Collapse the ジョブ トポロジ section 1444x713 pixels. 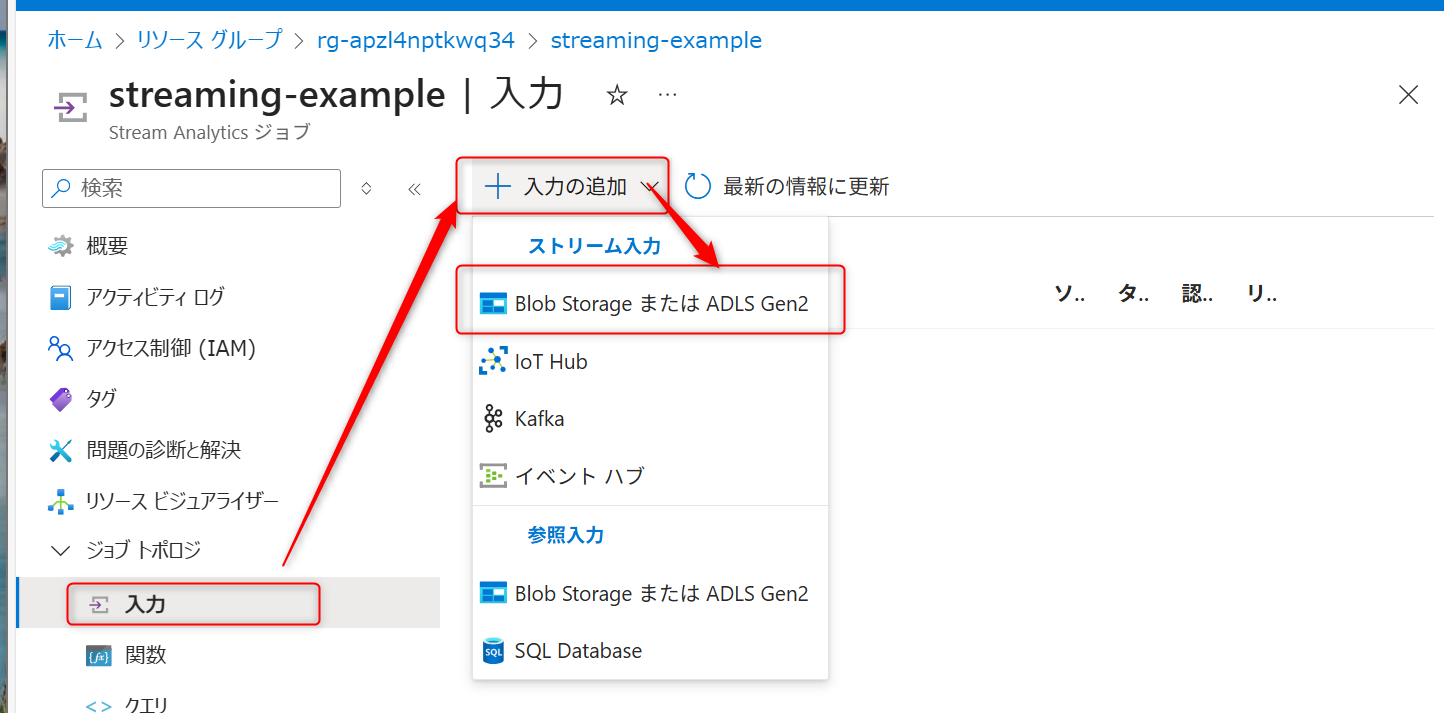(x=60, y=550)
